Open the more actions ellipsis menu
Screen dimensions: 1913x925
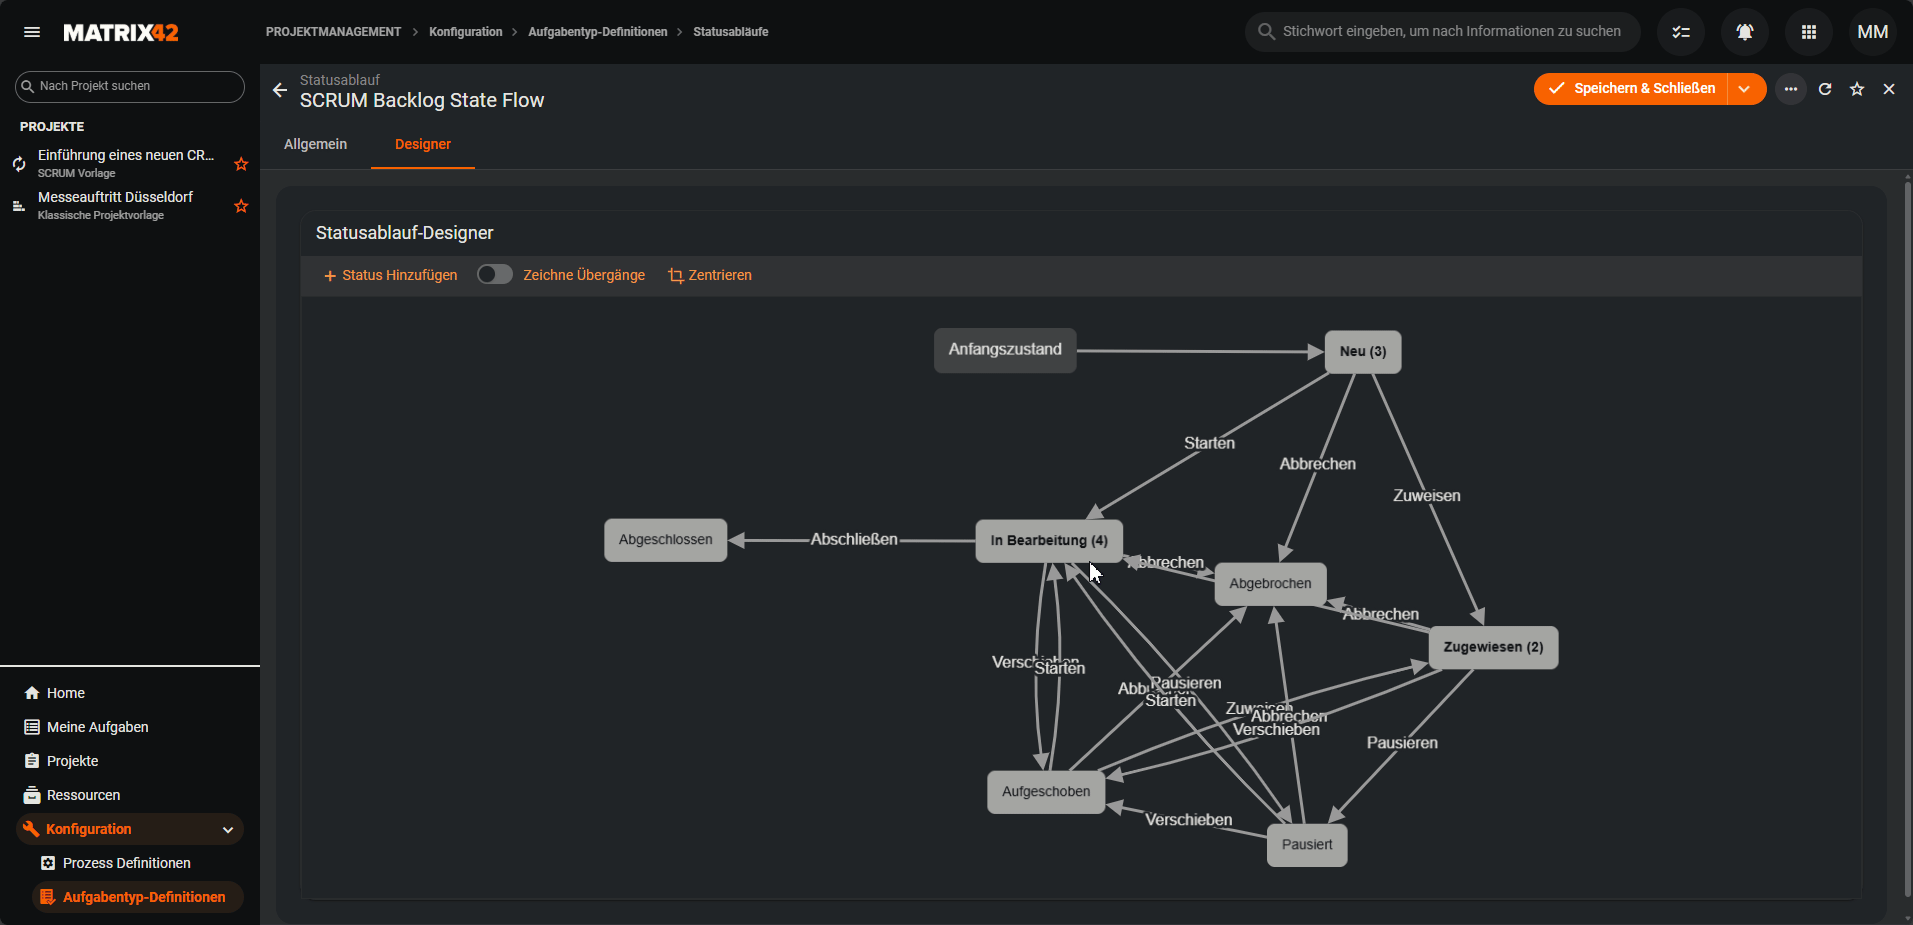point(1791,89)
